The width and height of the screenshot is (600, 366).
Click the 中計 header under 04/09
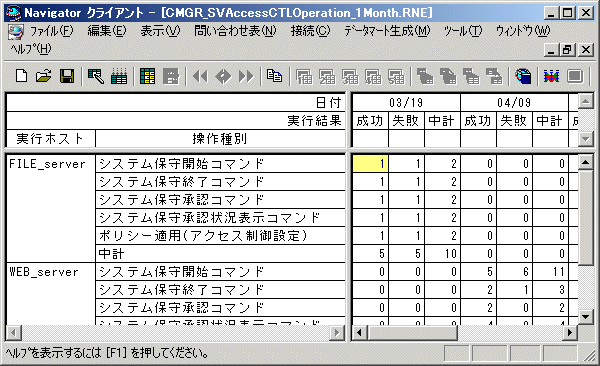[550, 121]
